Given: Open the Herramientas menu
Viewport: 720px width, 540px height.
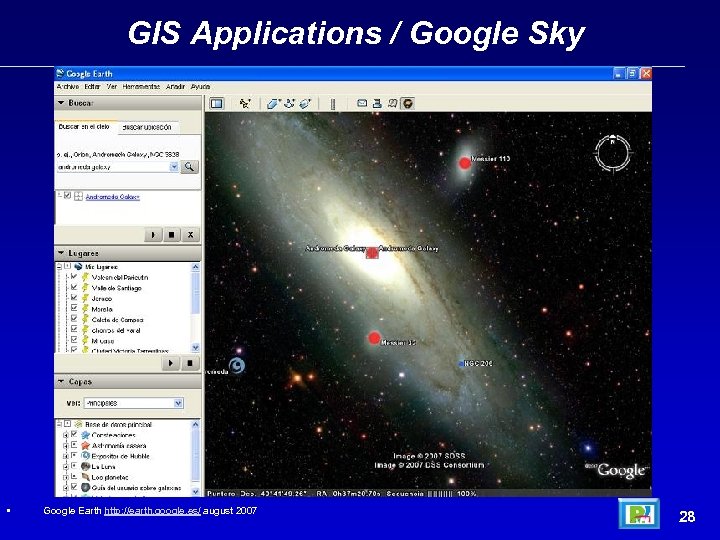Looking at the screenshot, I should [141, 86].
